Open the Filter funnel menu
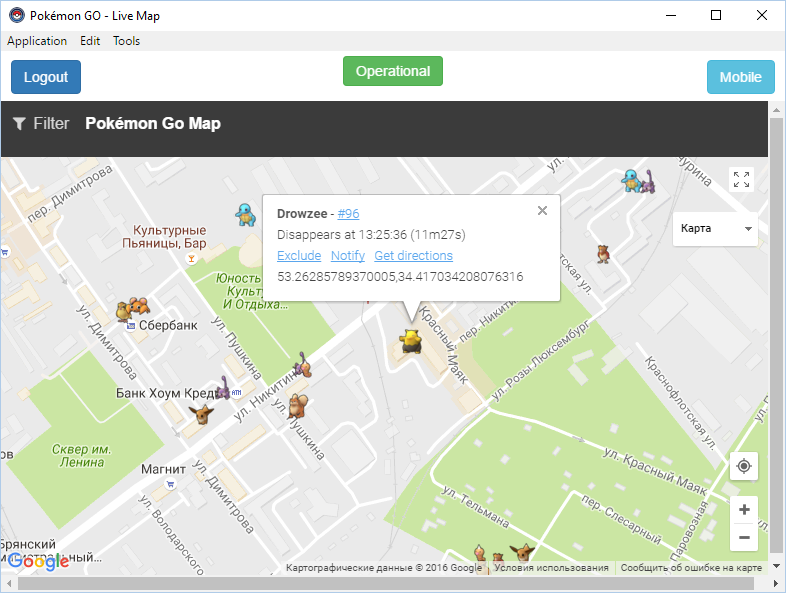786x593 pixels. click(41, 123)
